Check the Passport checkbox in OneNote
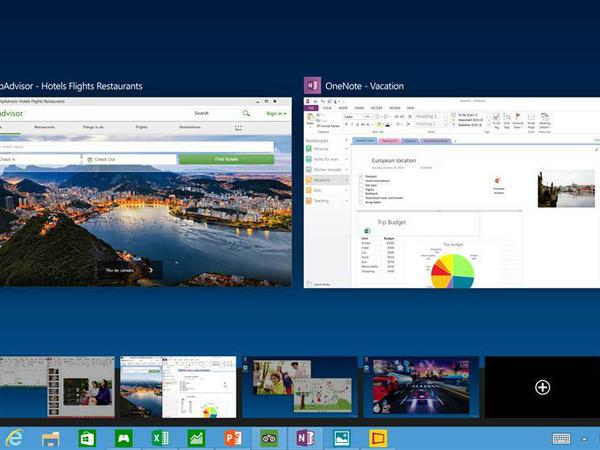This screenshot has width=600, height=450. tap(361, 176)
